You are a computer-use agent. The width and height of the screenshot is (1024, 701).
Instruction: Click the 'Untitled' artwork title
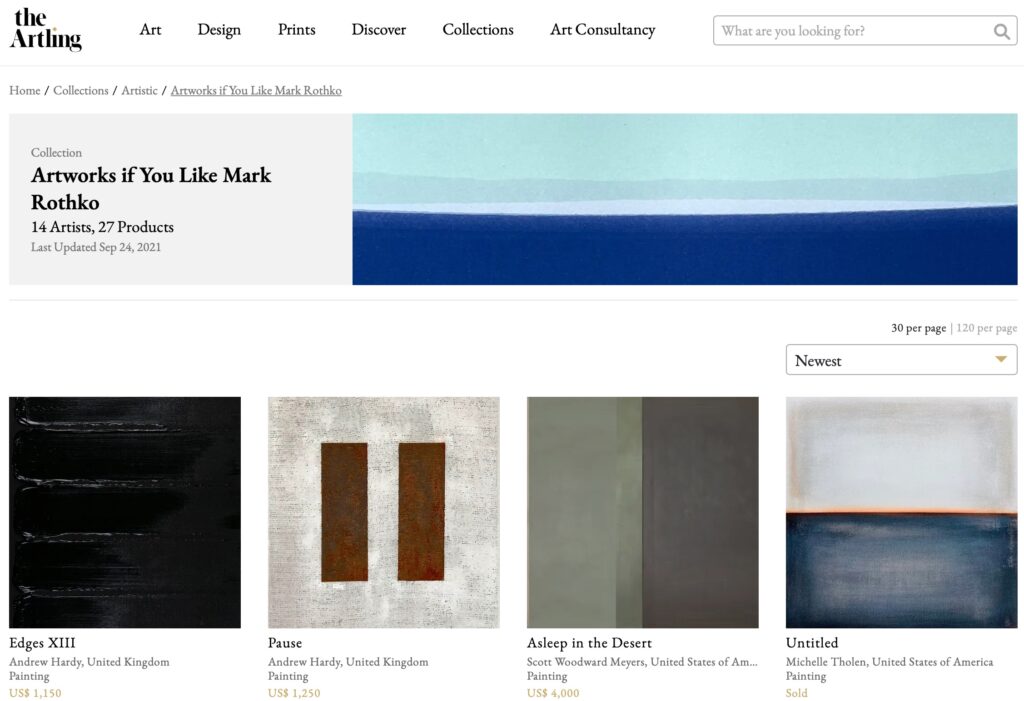pos(812,643)
